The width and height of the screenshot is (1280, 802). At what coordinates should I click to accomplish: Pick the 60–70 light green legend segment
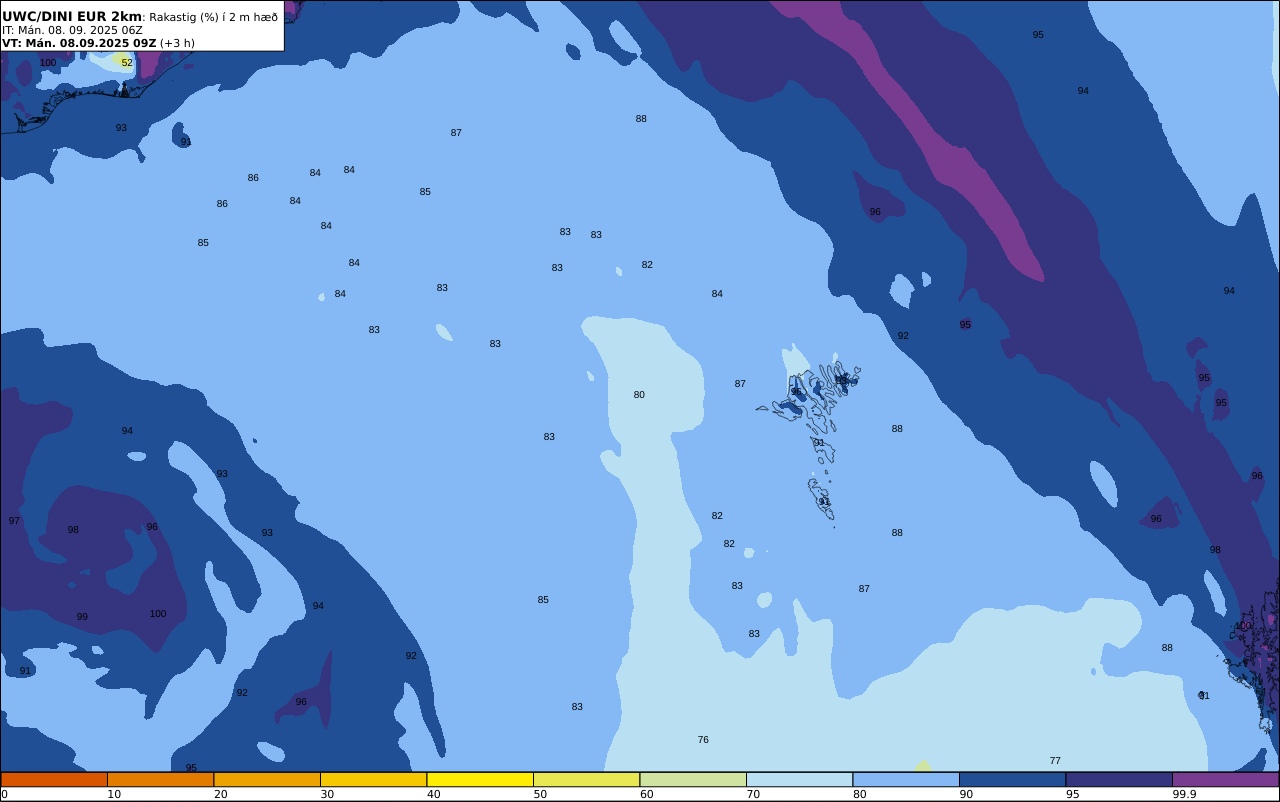click(x=693, y=779)
